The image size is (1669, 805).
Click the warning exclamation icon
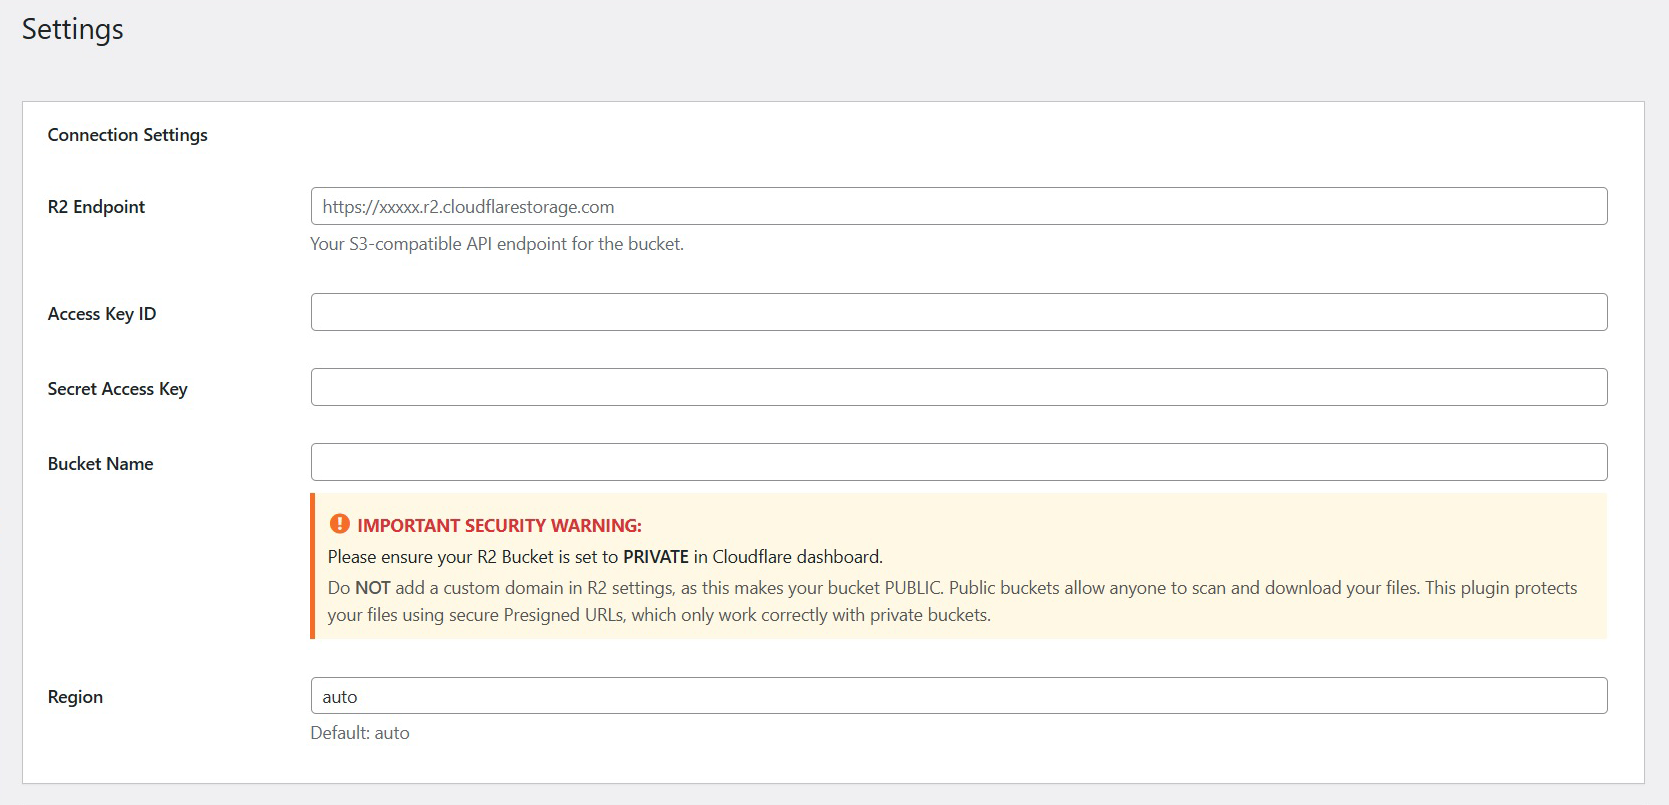pos(340,523)
